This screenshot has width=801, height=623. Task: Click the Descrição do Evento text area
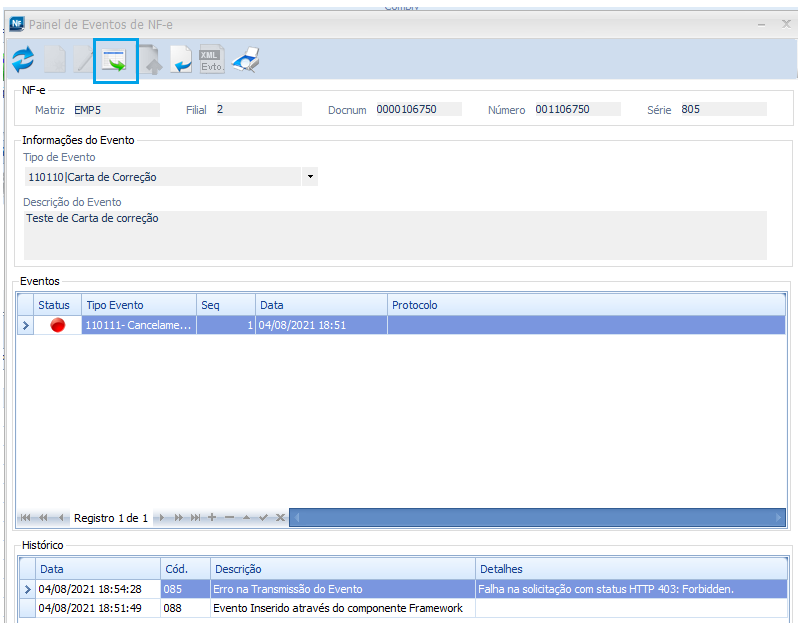point(394,235)
